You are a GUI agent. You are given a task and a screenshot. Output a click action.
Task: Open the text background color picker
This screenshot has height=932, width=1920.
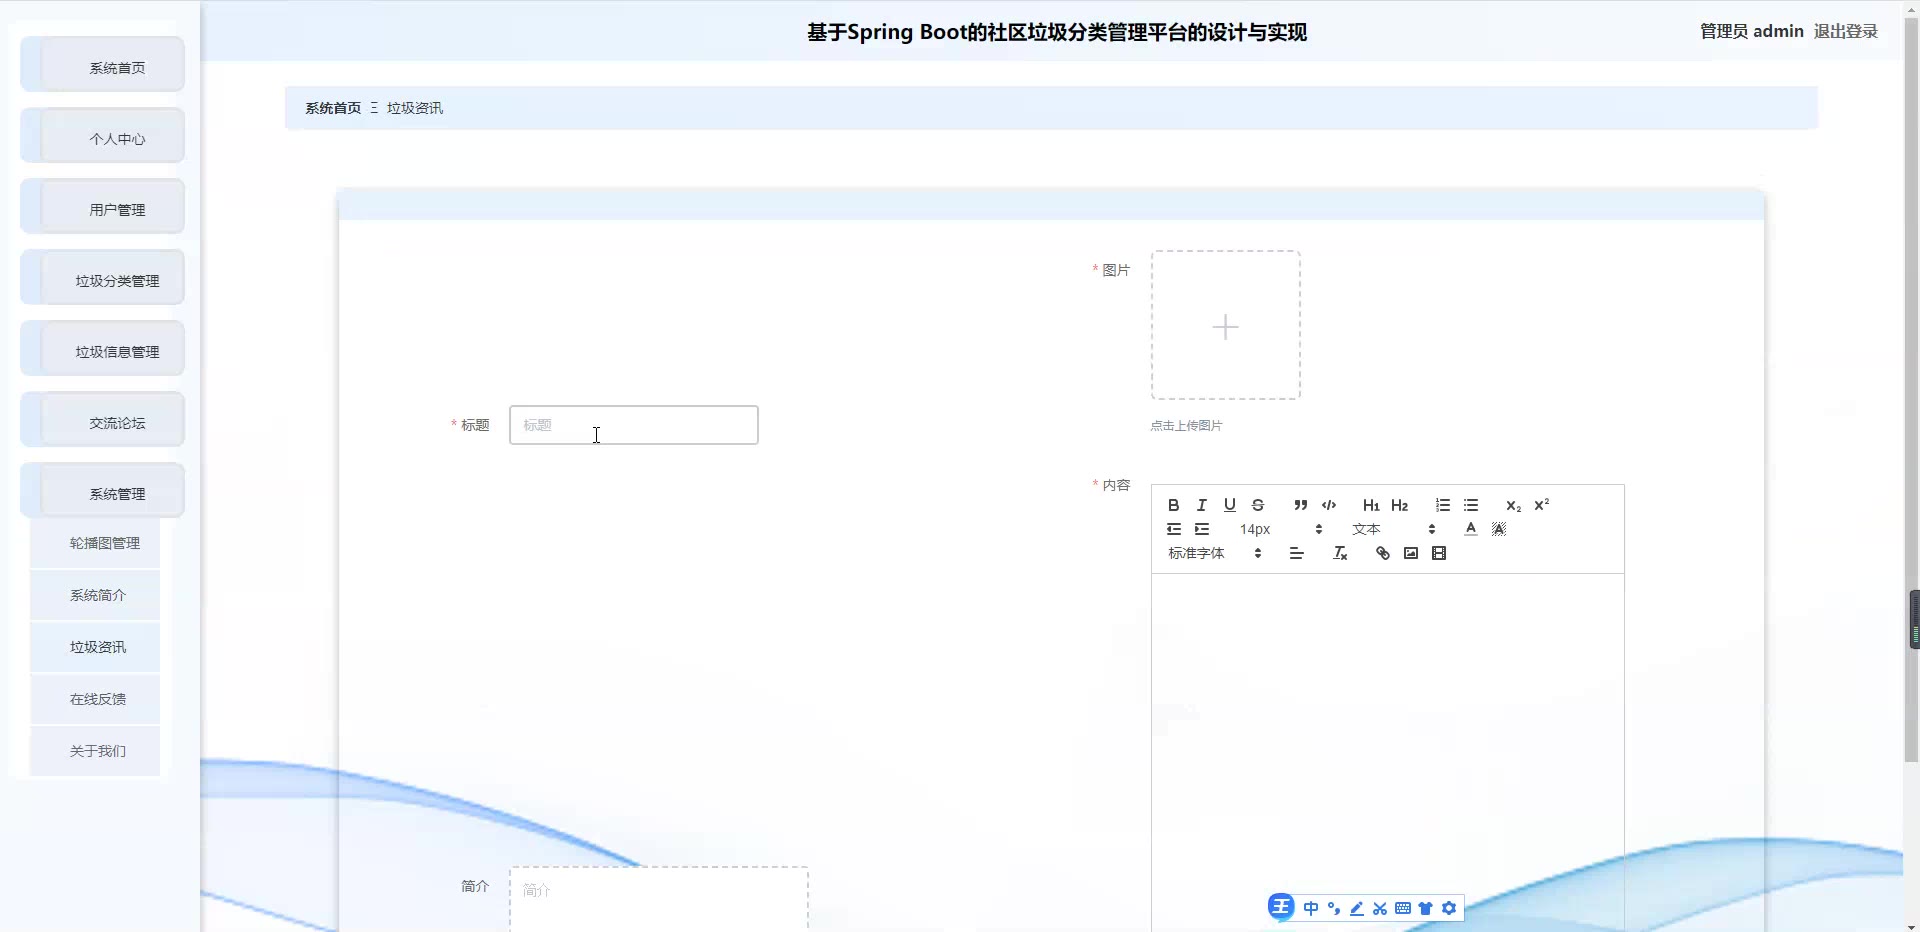[1499, 529]
